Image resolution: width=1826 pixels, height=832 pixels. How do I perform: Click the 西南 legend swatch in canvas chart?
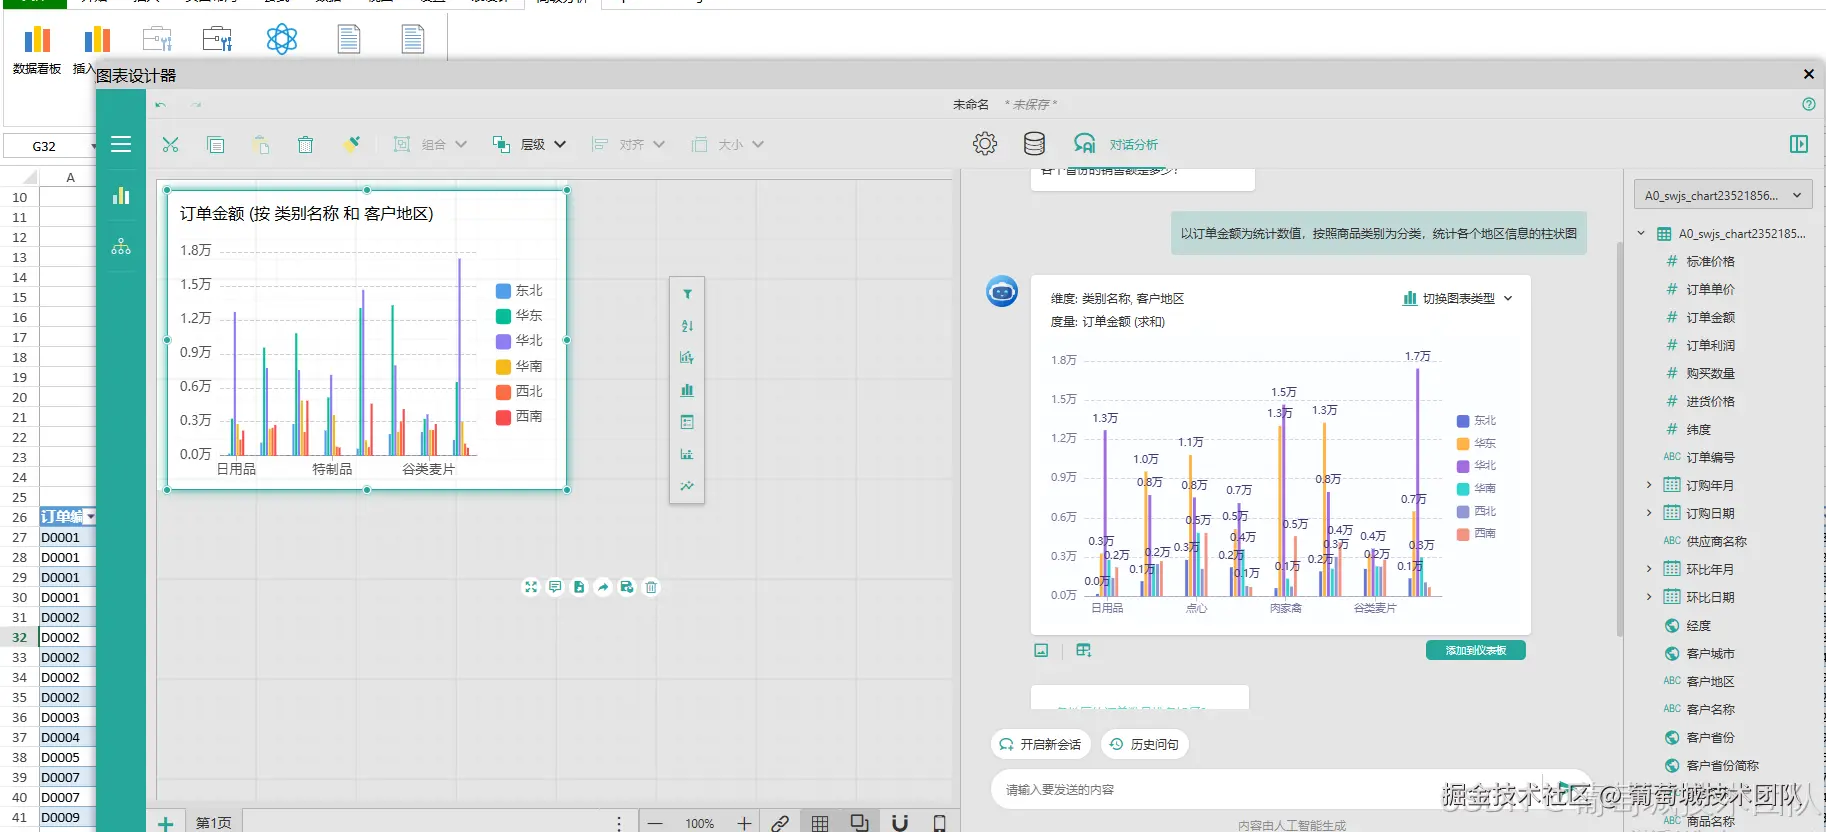(x=504, y=417)
